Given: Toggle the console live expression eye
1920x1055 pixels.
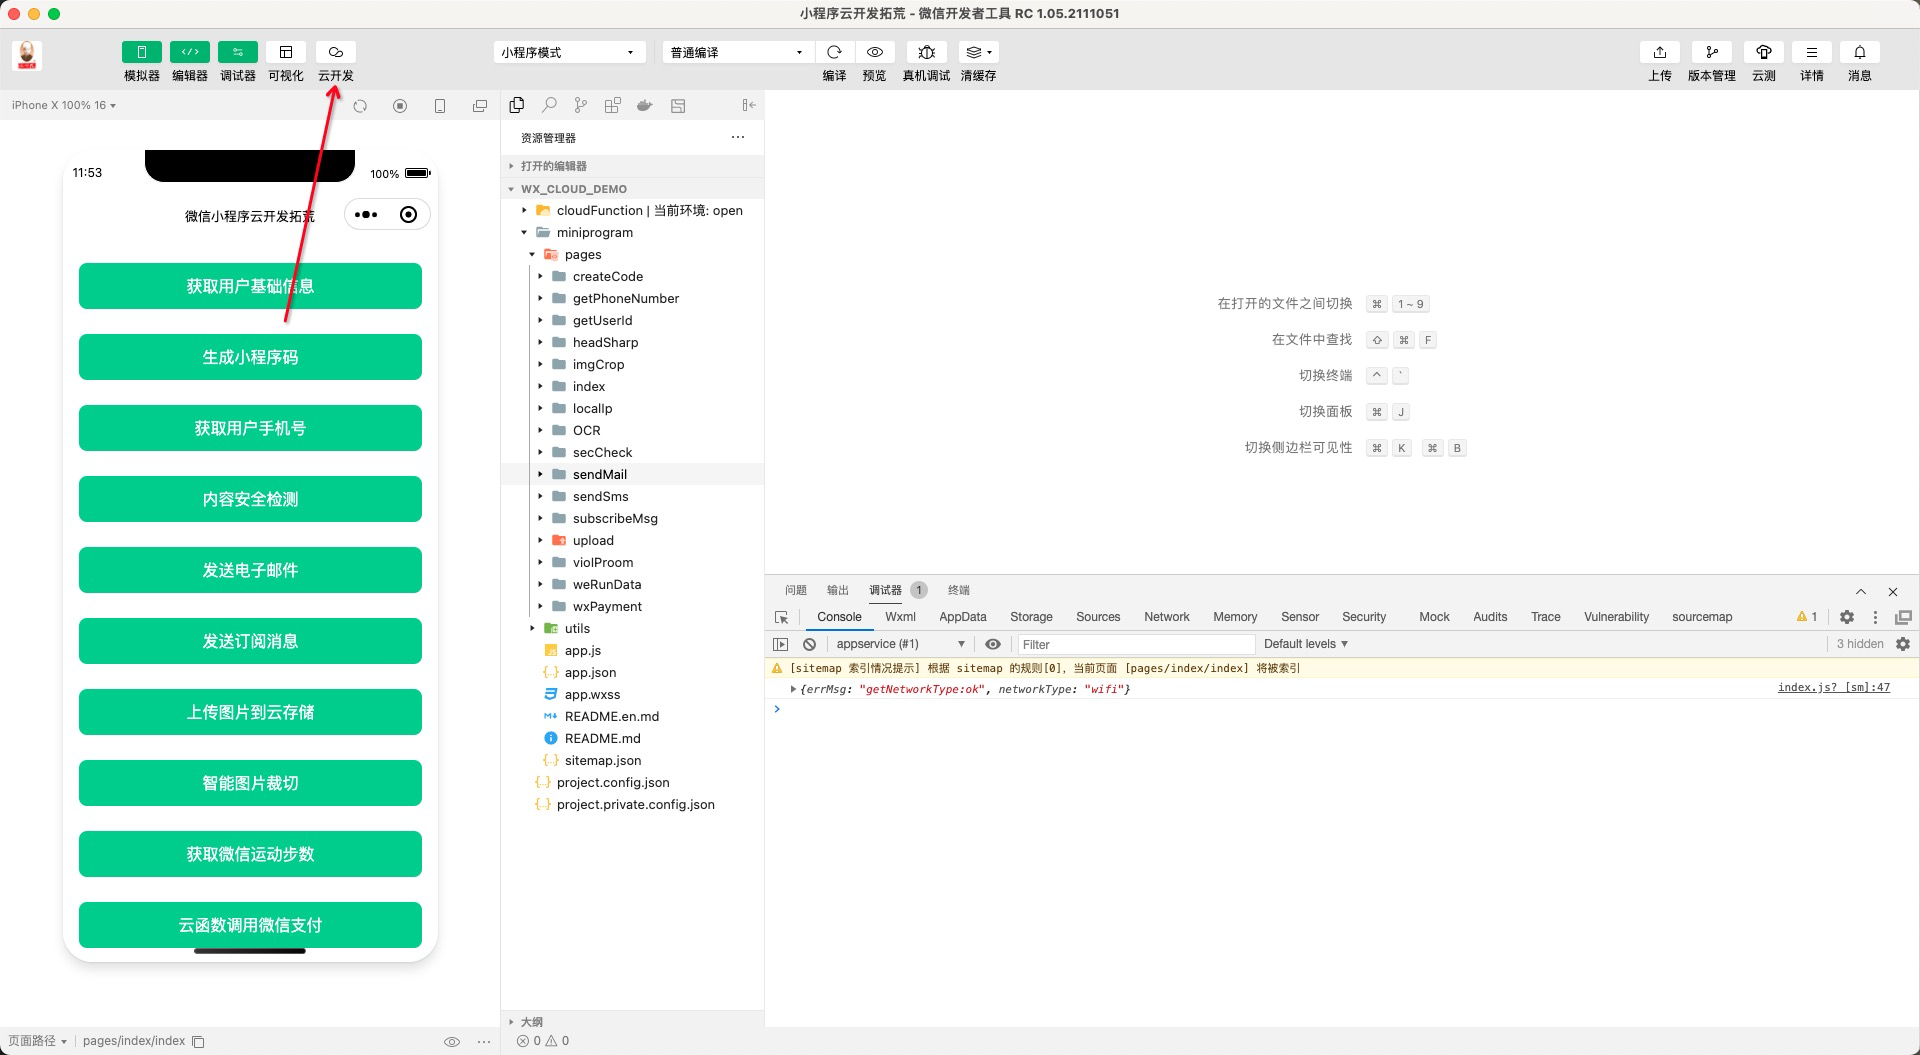Looking at the screenshot, I should click(993, 644).
